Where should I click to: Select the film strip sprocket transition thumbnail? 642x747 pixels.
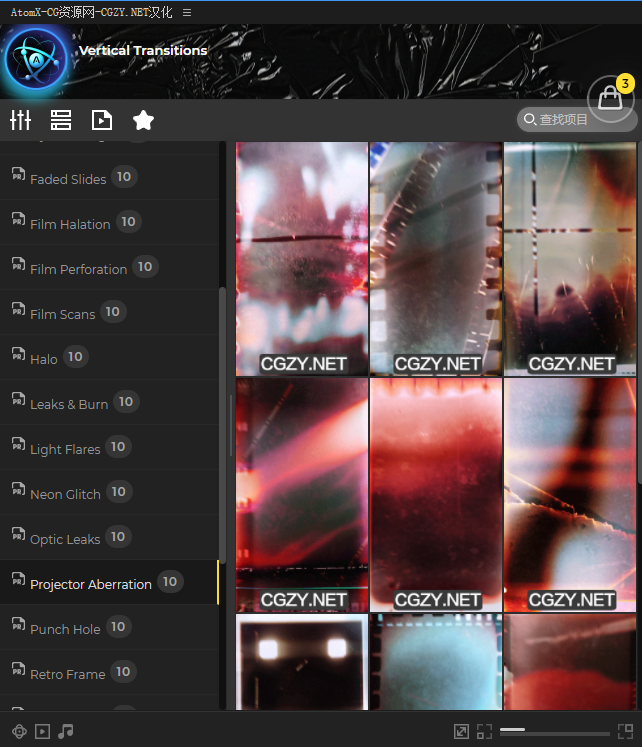coord(436,259)
